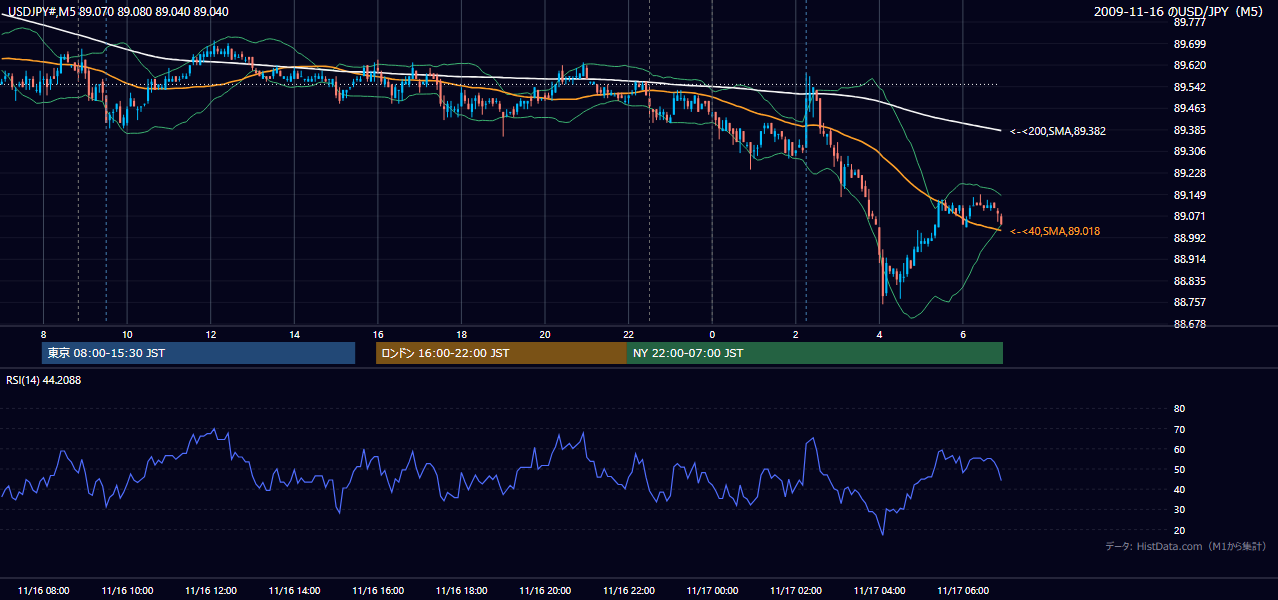The height and width of the screenshot is (600, 1278).
Task: Click price axis value 89.620
Action: point(1189,65)
